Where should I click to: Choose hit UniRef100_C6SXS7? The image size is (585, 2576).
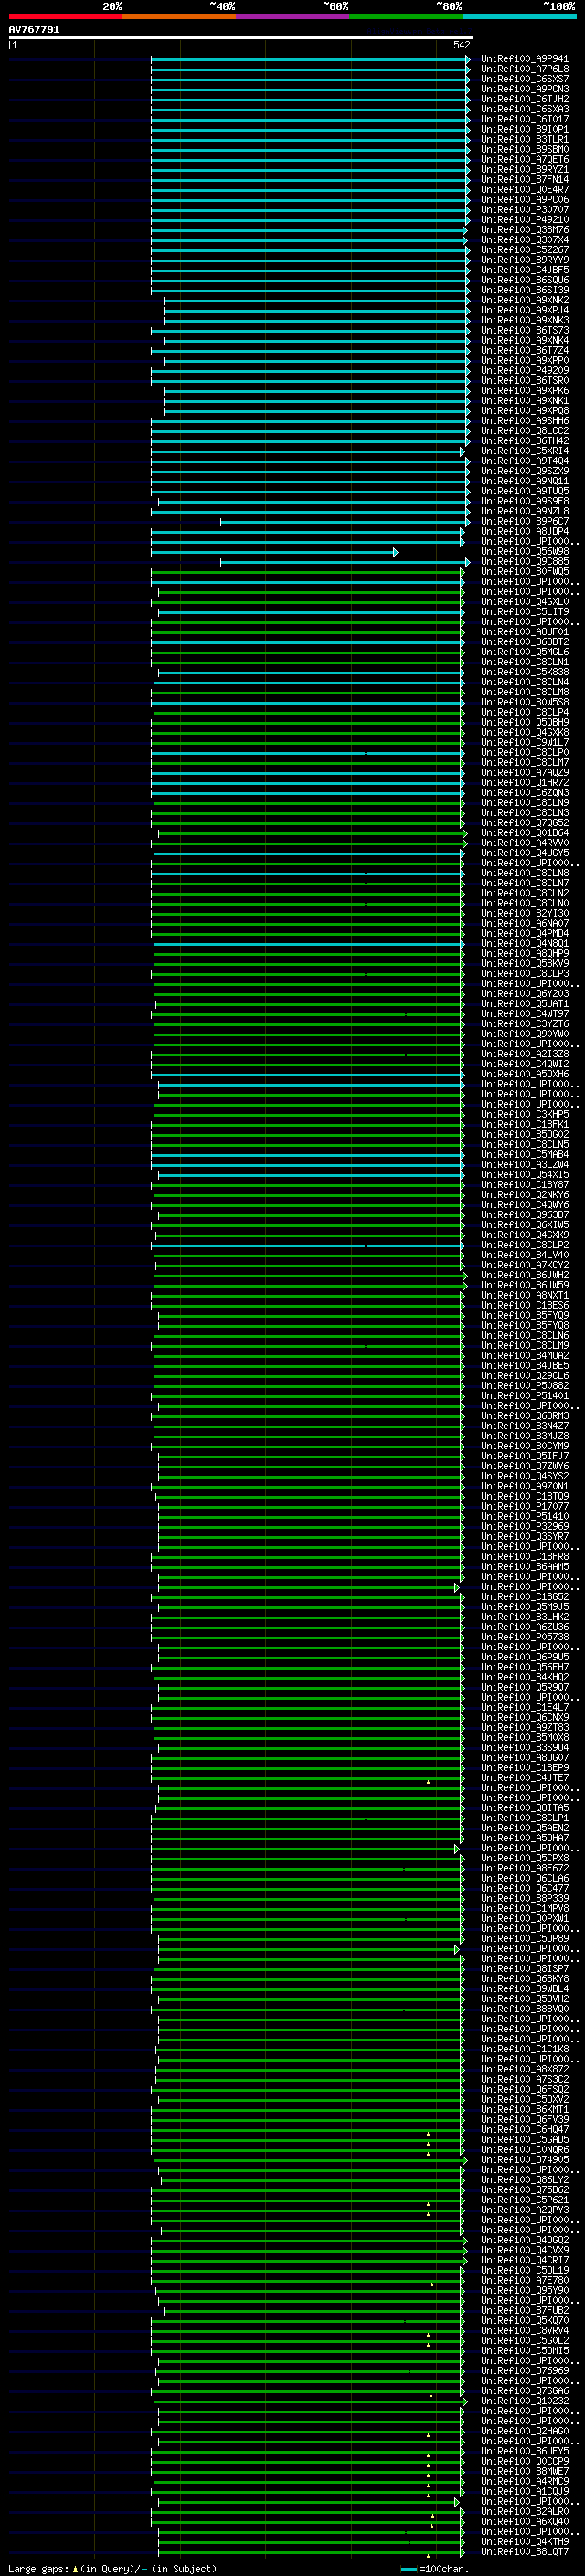524,79
